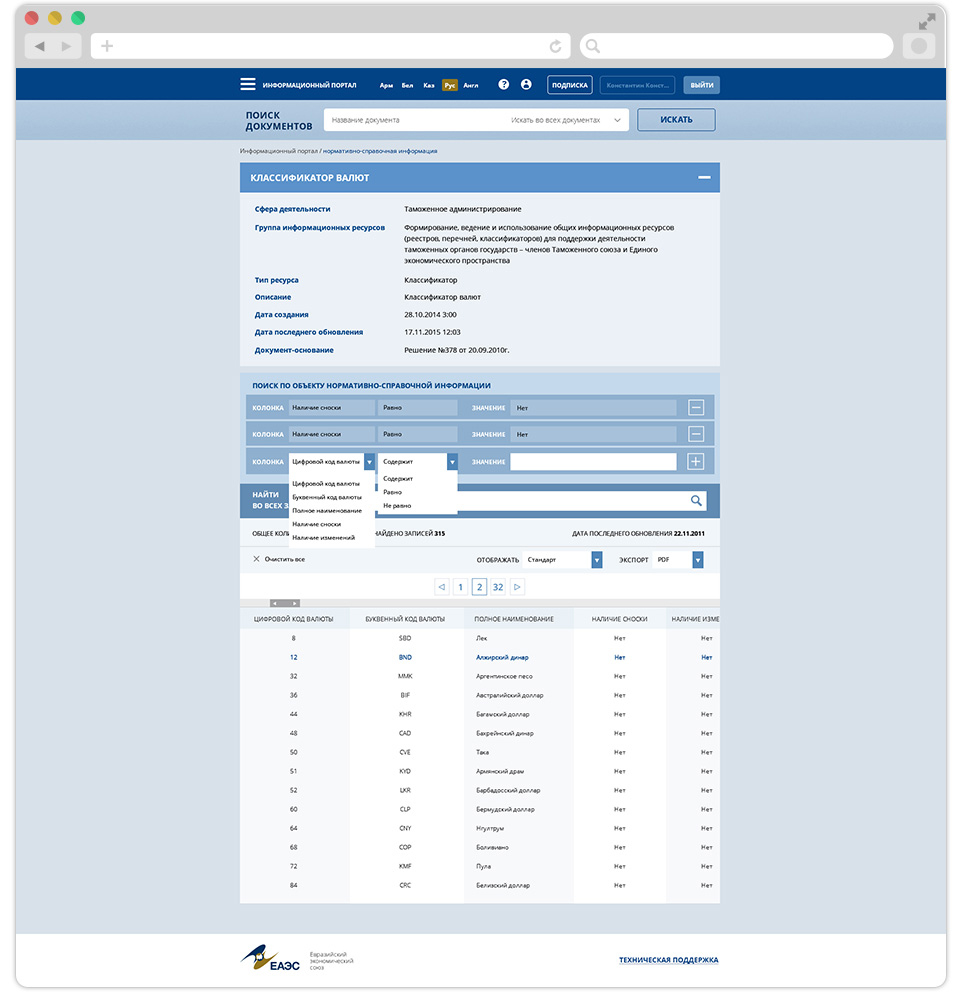Viewport: 960px width, 999px height.
Task: Open the Константин Конст... user button
Action: point(638,85)
